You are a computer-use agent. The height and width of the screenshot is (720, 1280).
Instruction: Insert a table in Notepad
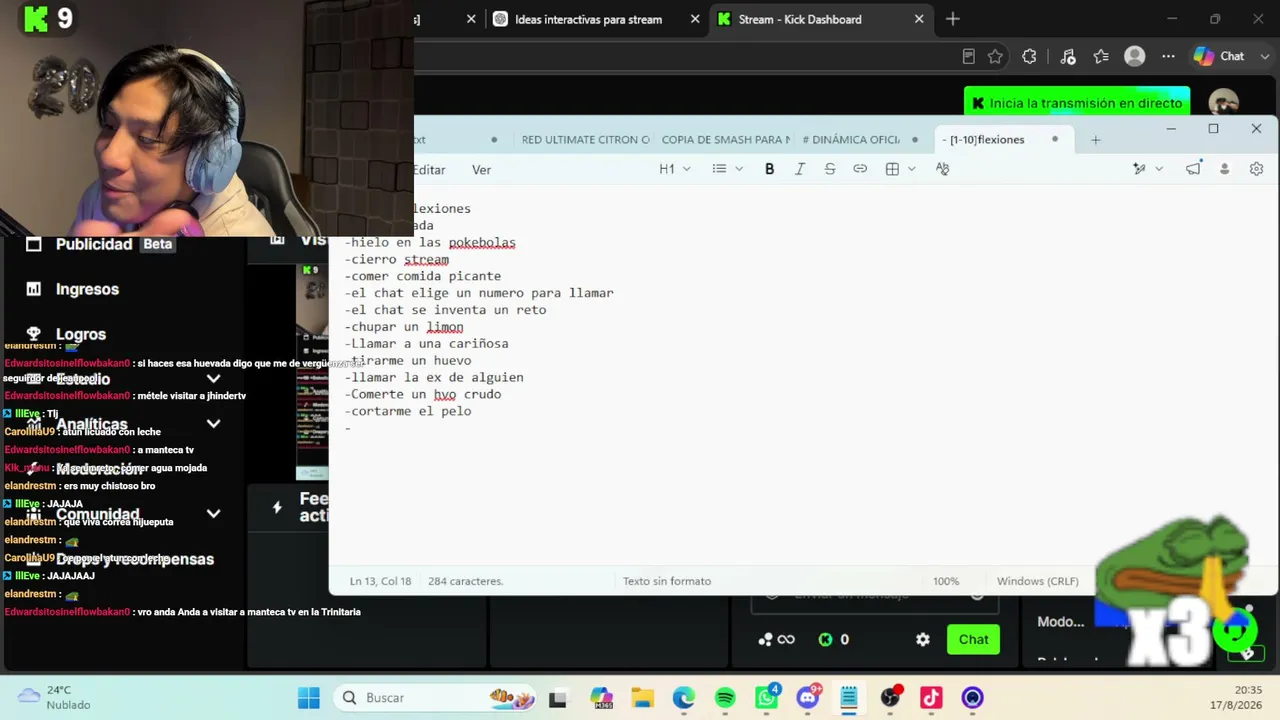892,169
